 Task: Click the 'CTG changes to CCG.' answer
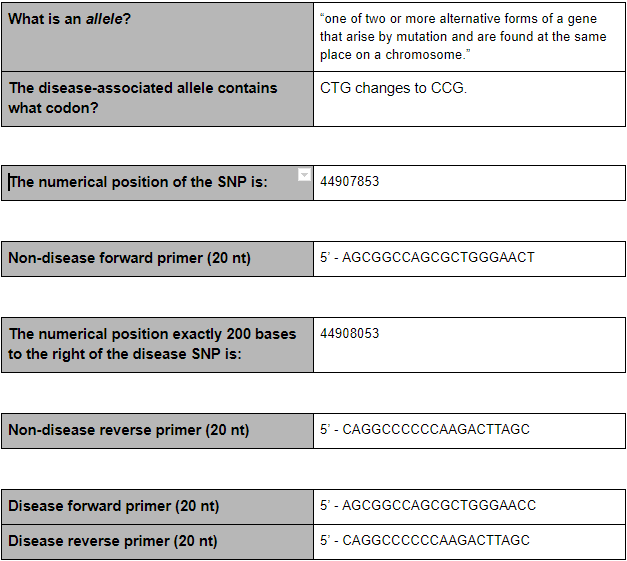(x=393, y=88)
